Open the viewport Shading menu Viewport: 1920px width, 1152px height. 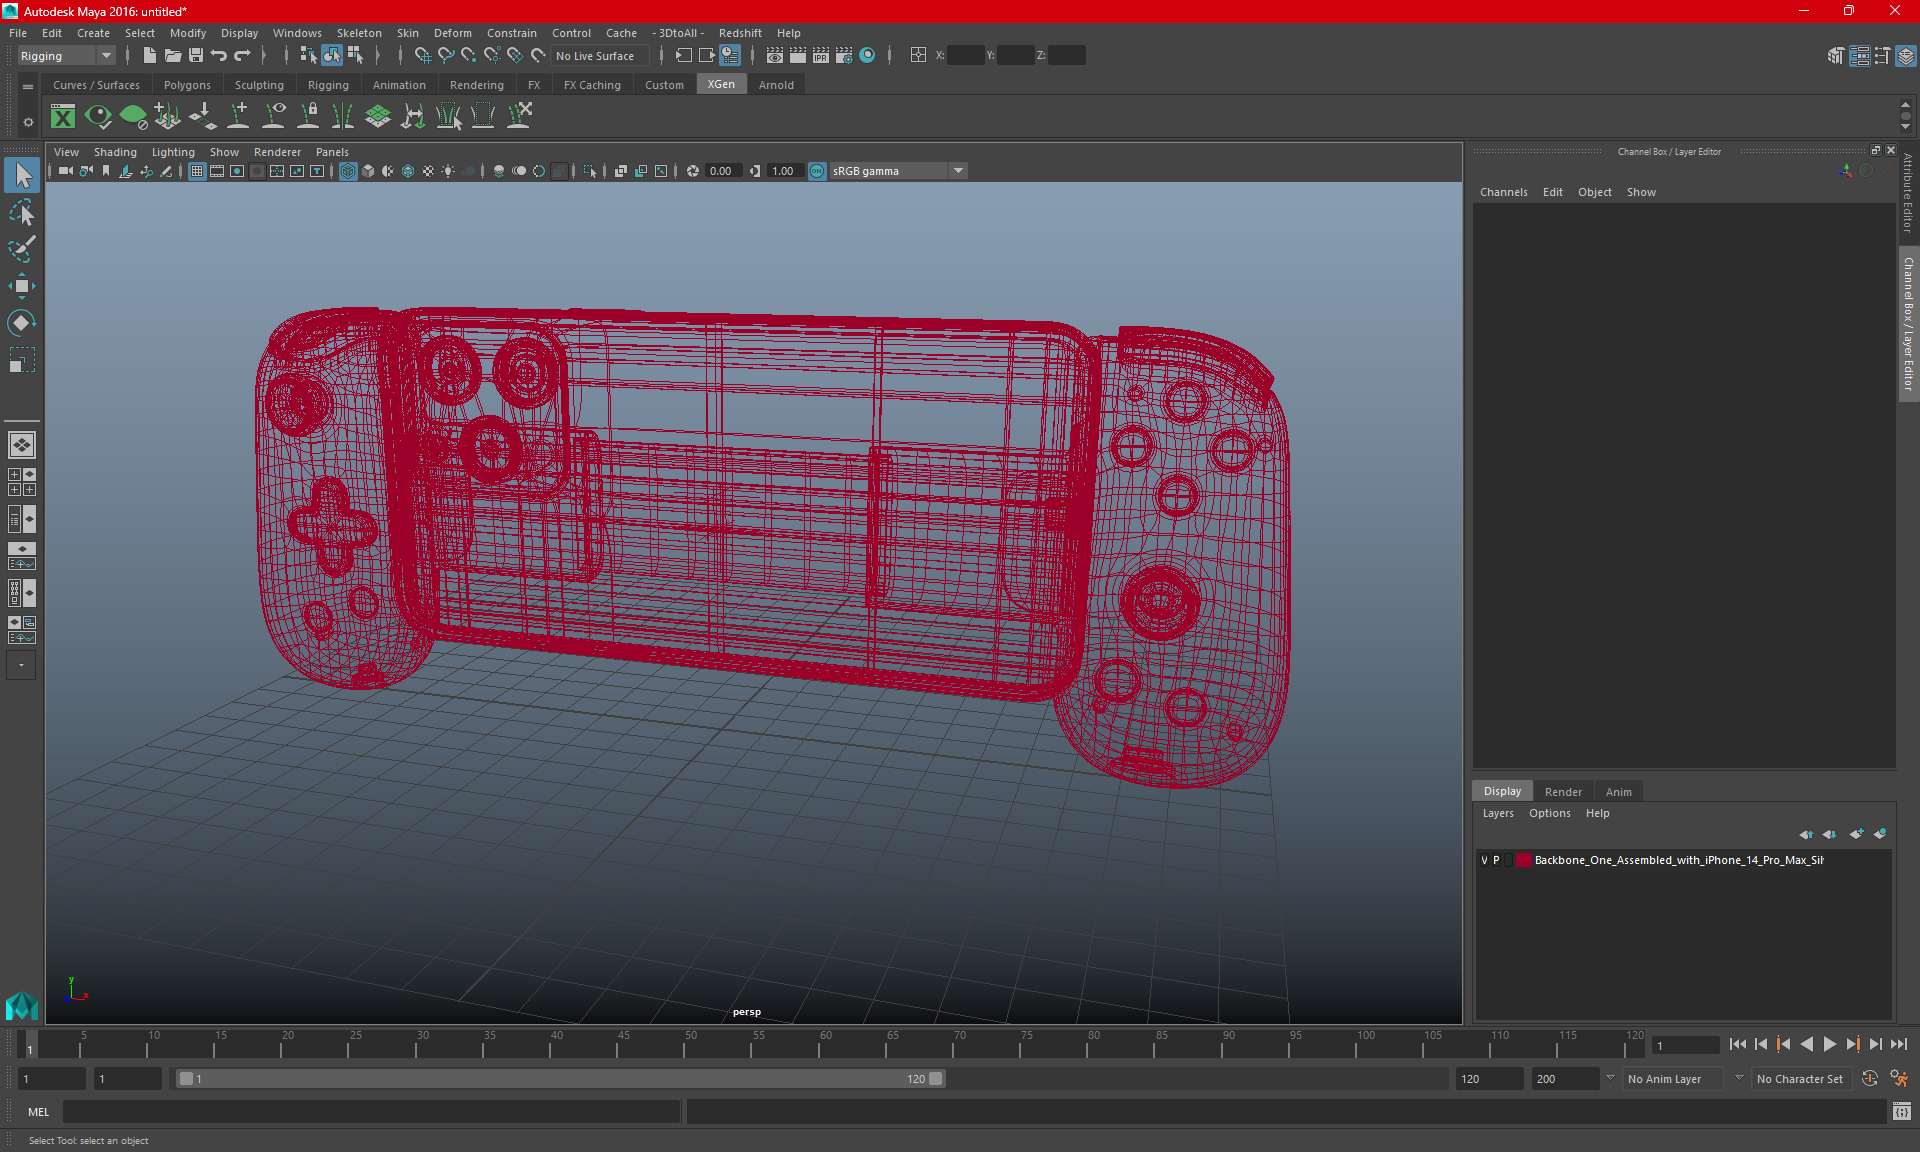(x=115, y=152)
